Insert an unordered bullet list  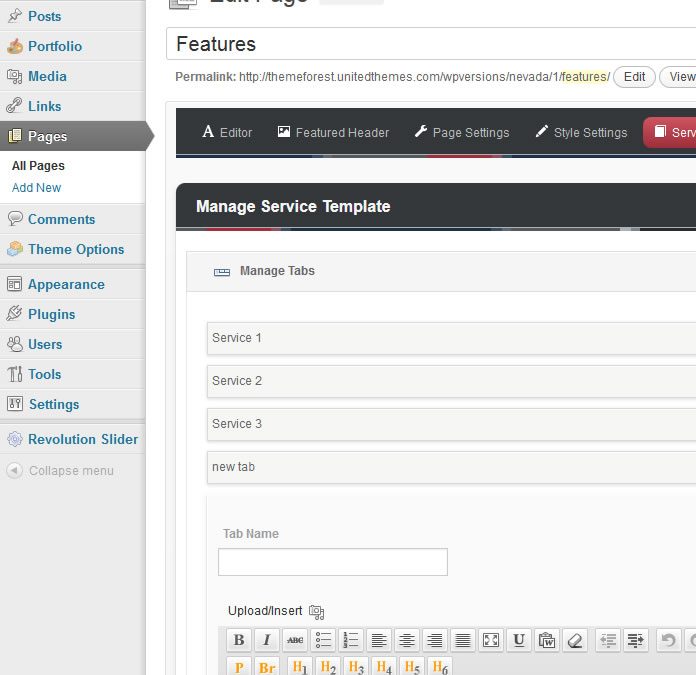[x=323, y=641]
